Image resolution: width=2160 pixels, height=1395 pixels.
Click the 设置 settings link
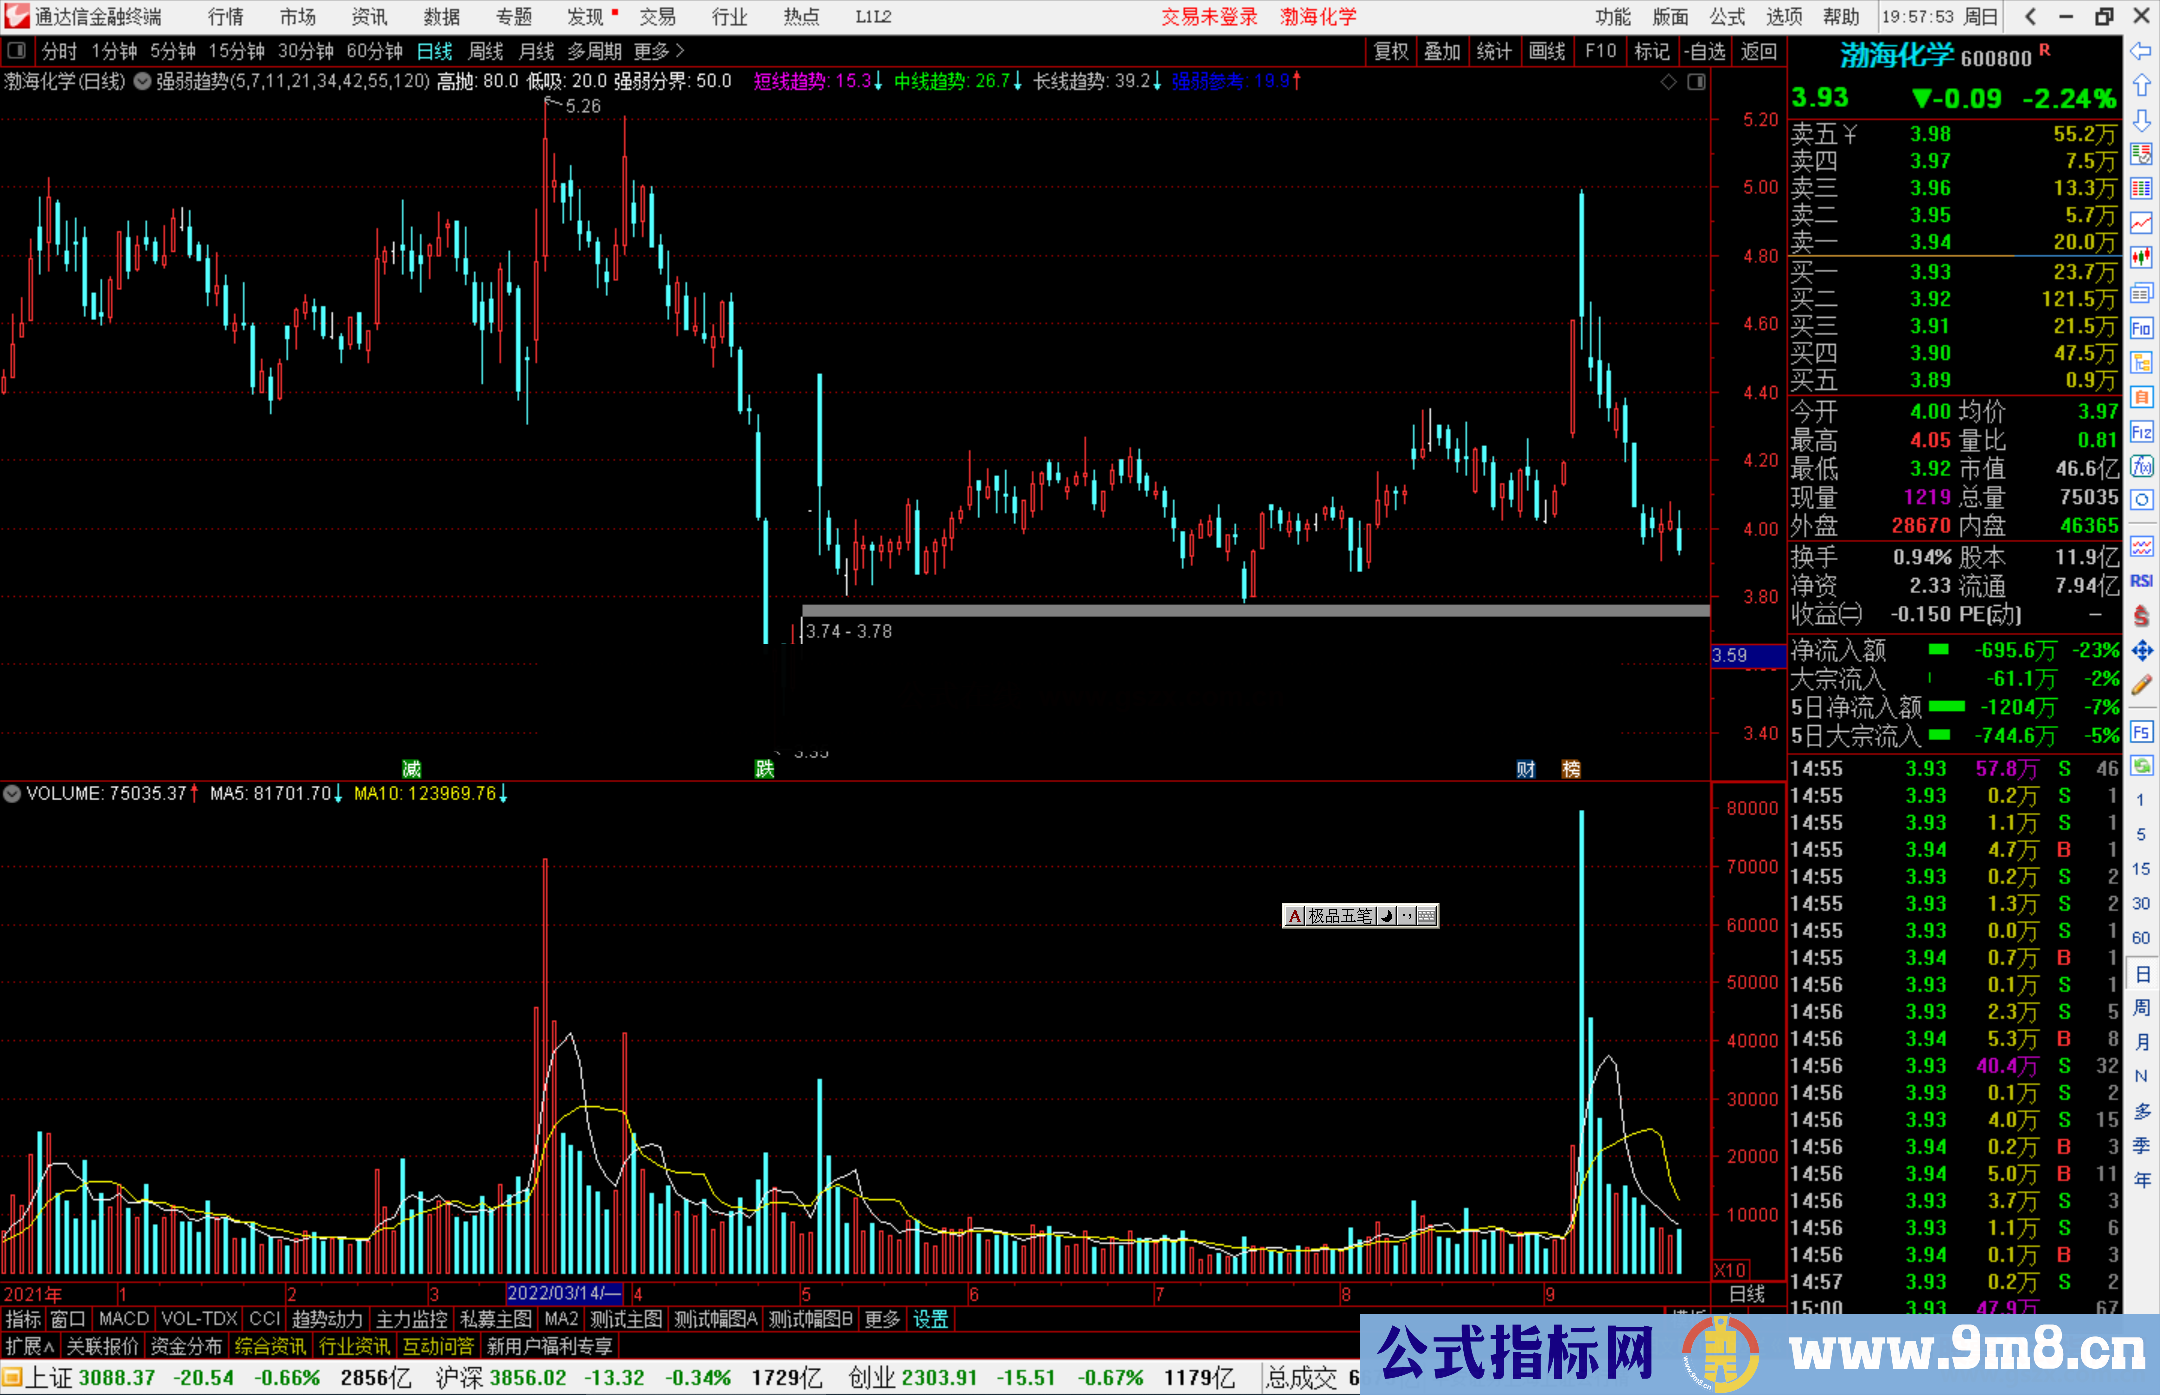click(x=930, y=1319)
